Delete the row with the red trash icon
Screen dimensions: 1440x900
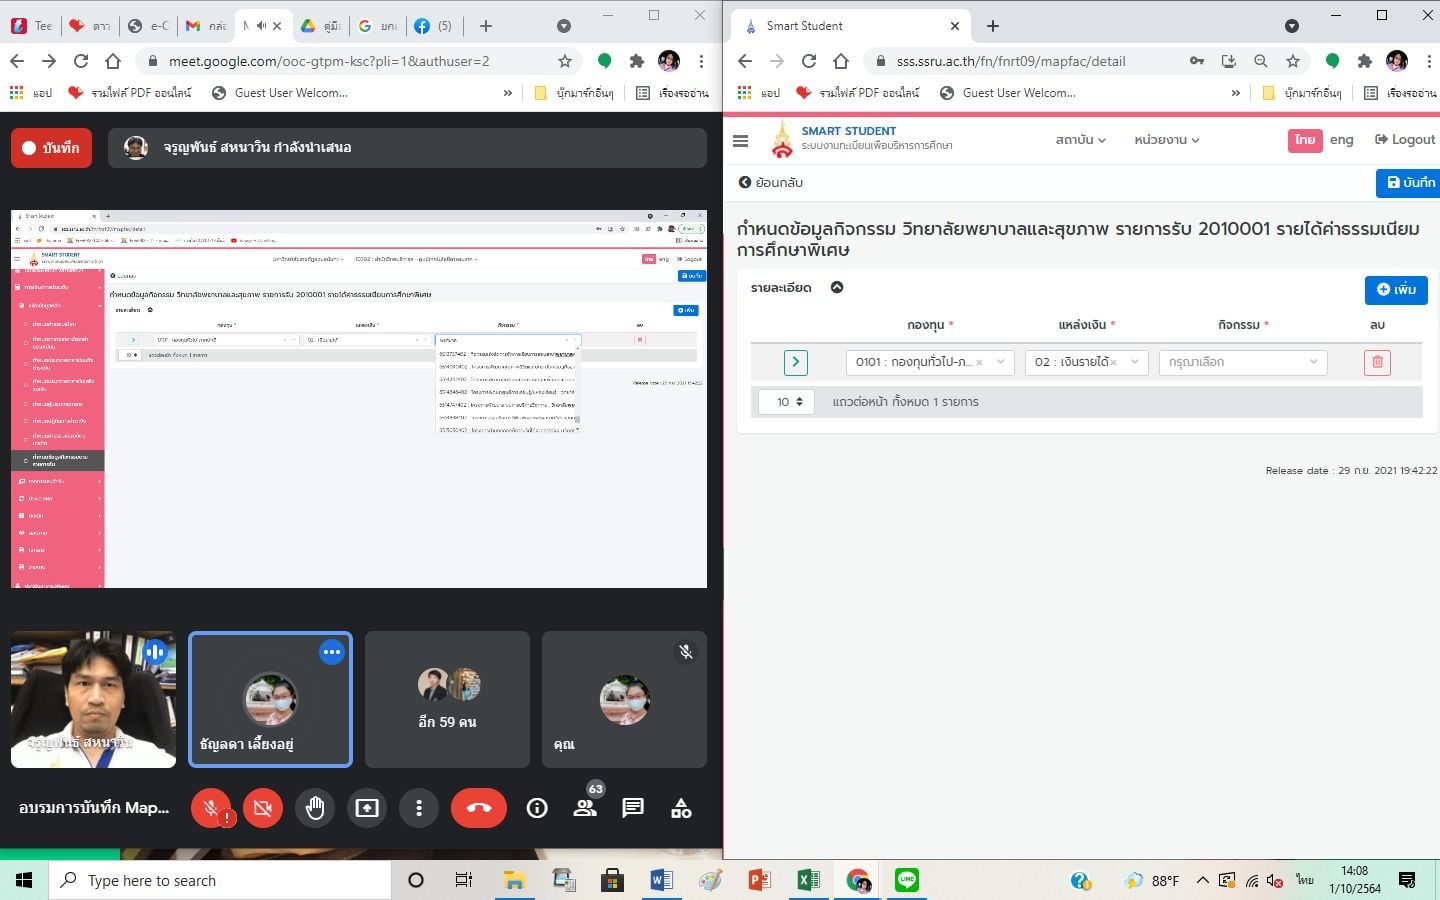tap(1377, 362)
